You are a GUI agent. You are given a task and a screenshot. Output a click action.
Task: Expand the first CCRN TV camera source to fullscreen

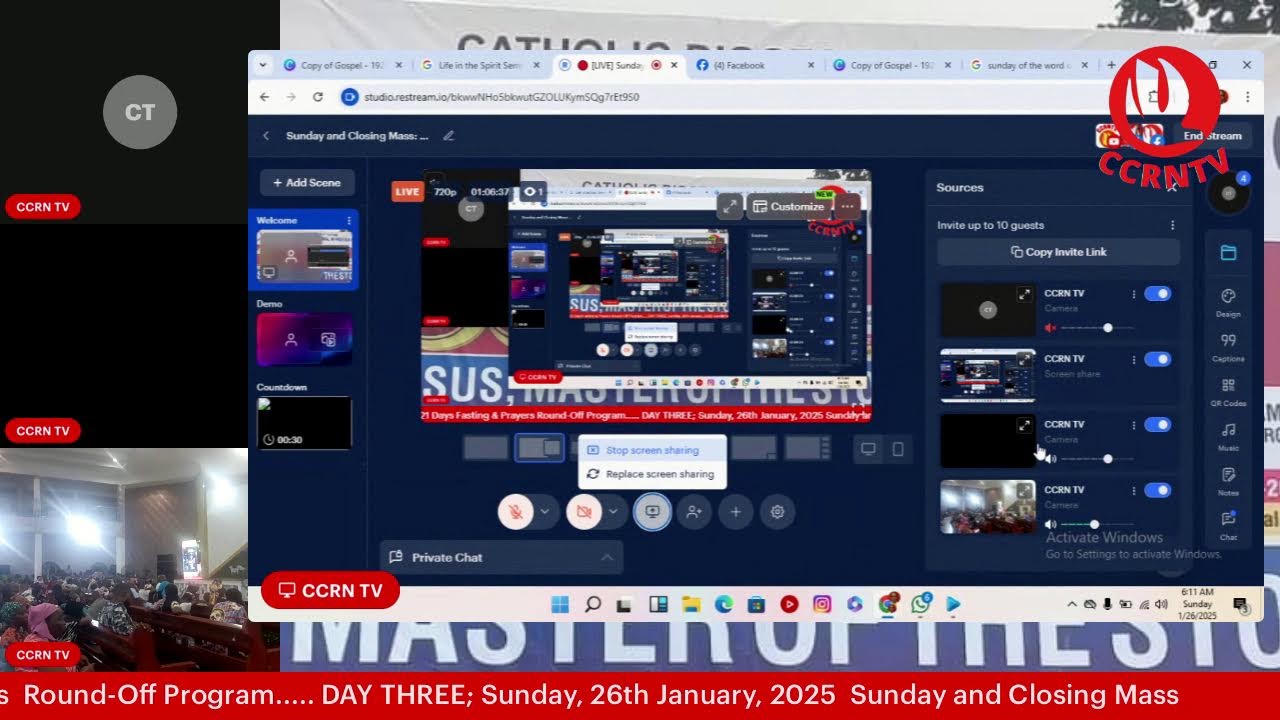coord(1024,294)
